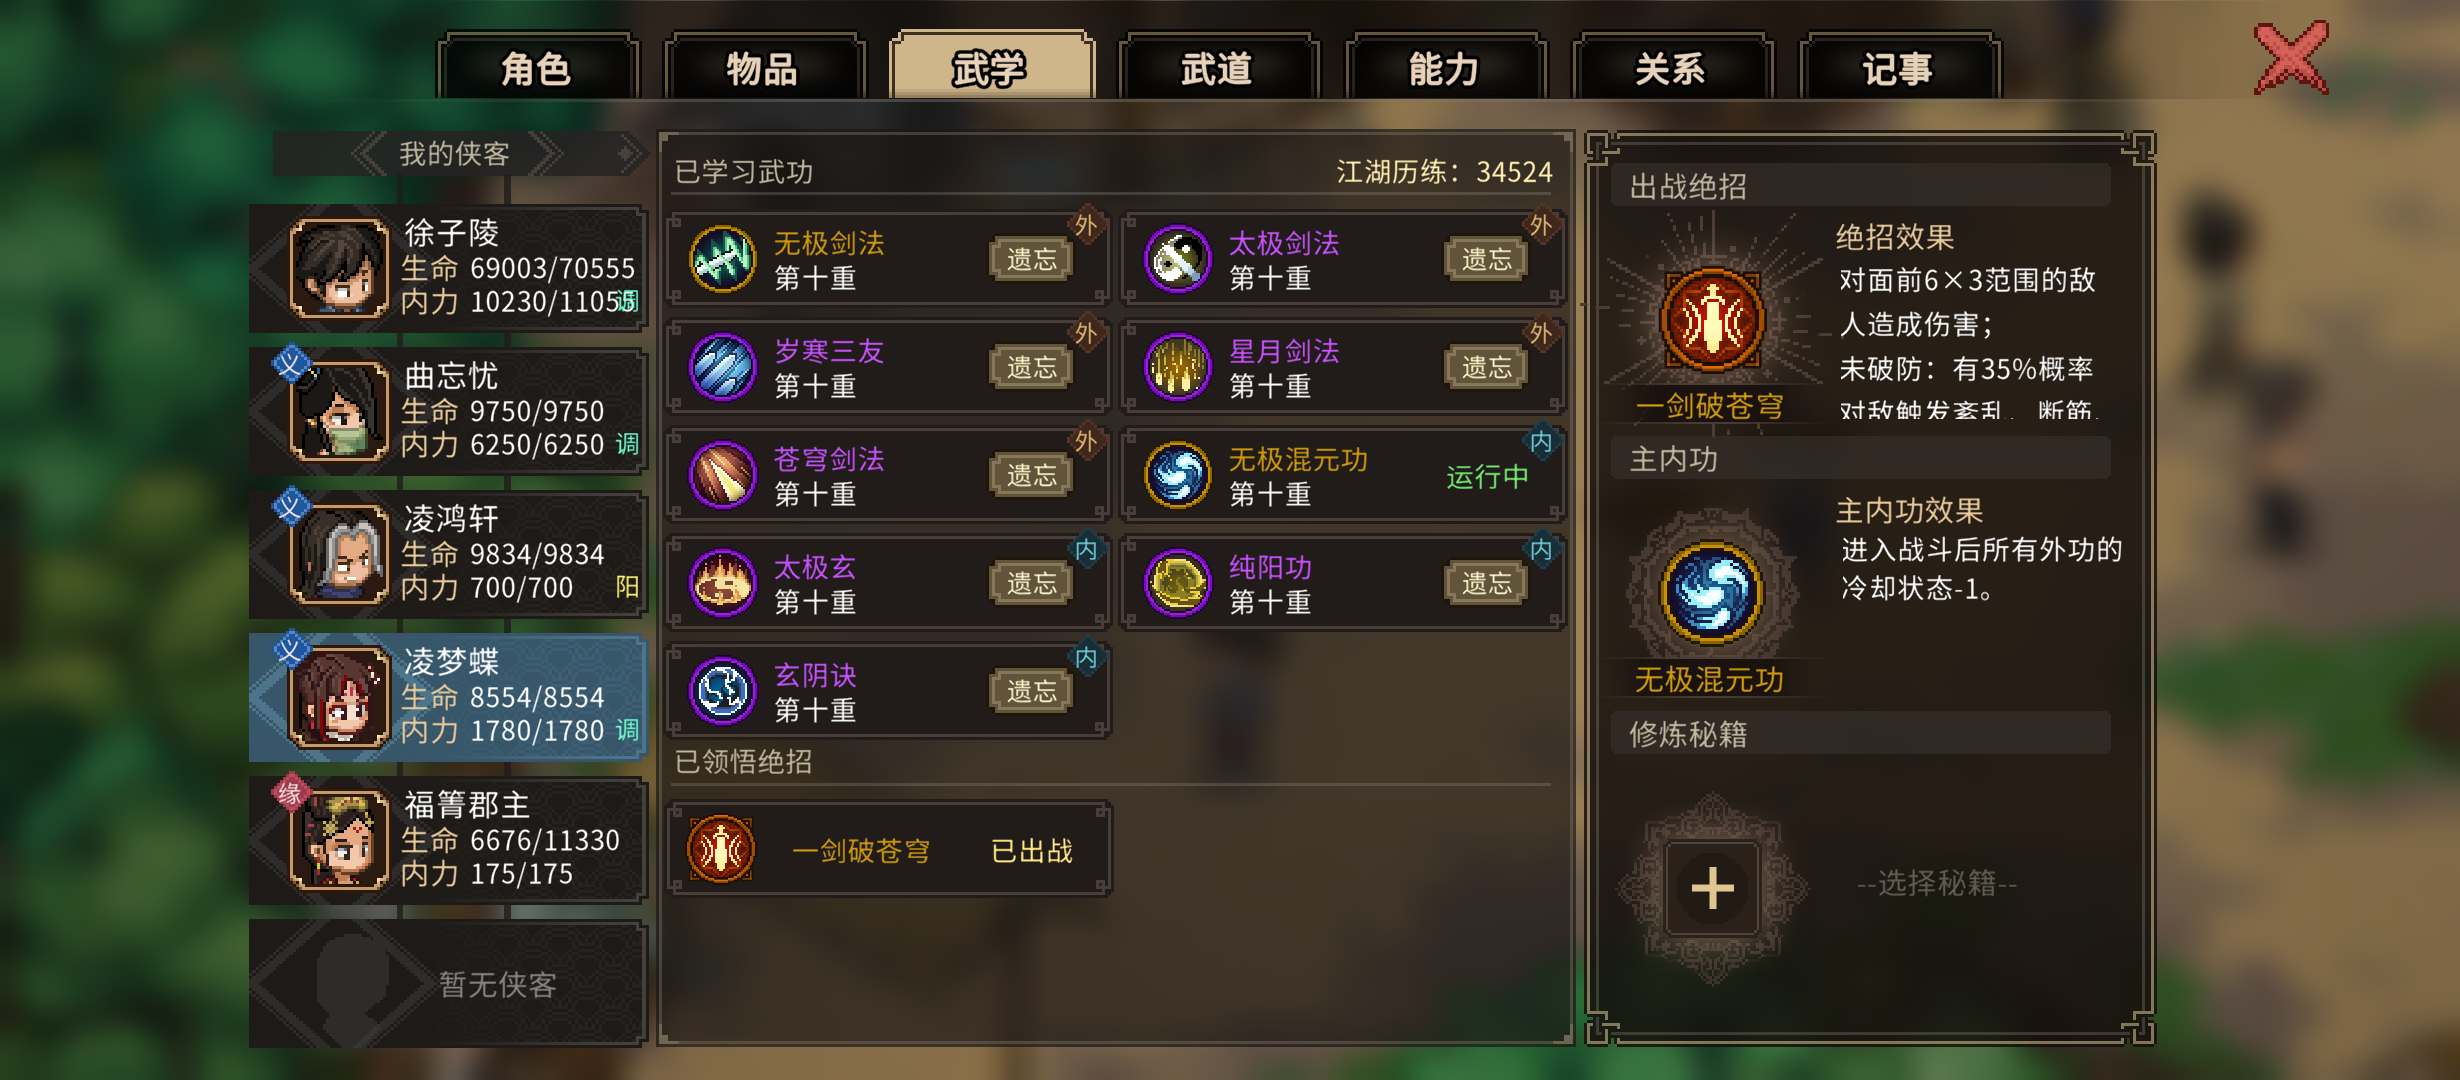The image size is (2460, 1080).
Task: Close the panel with red X
Action: coord(2291,60)
